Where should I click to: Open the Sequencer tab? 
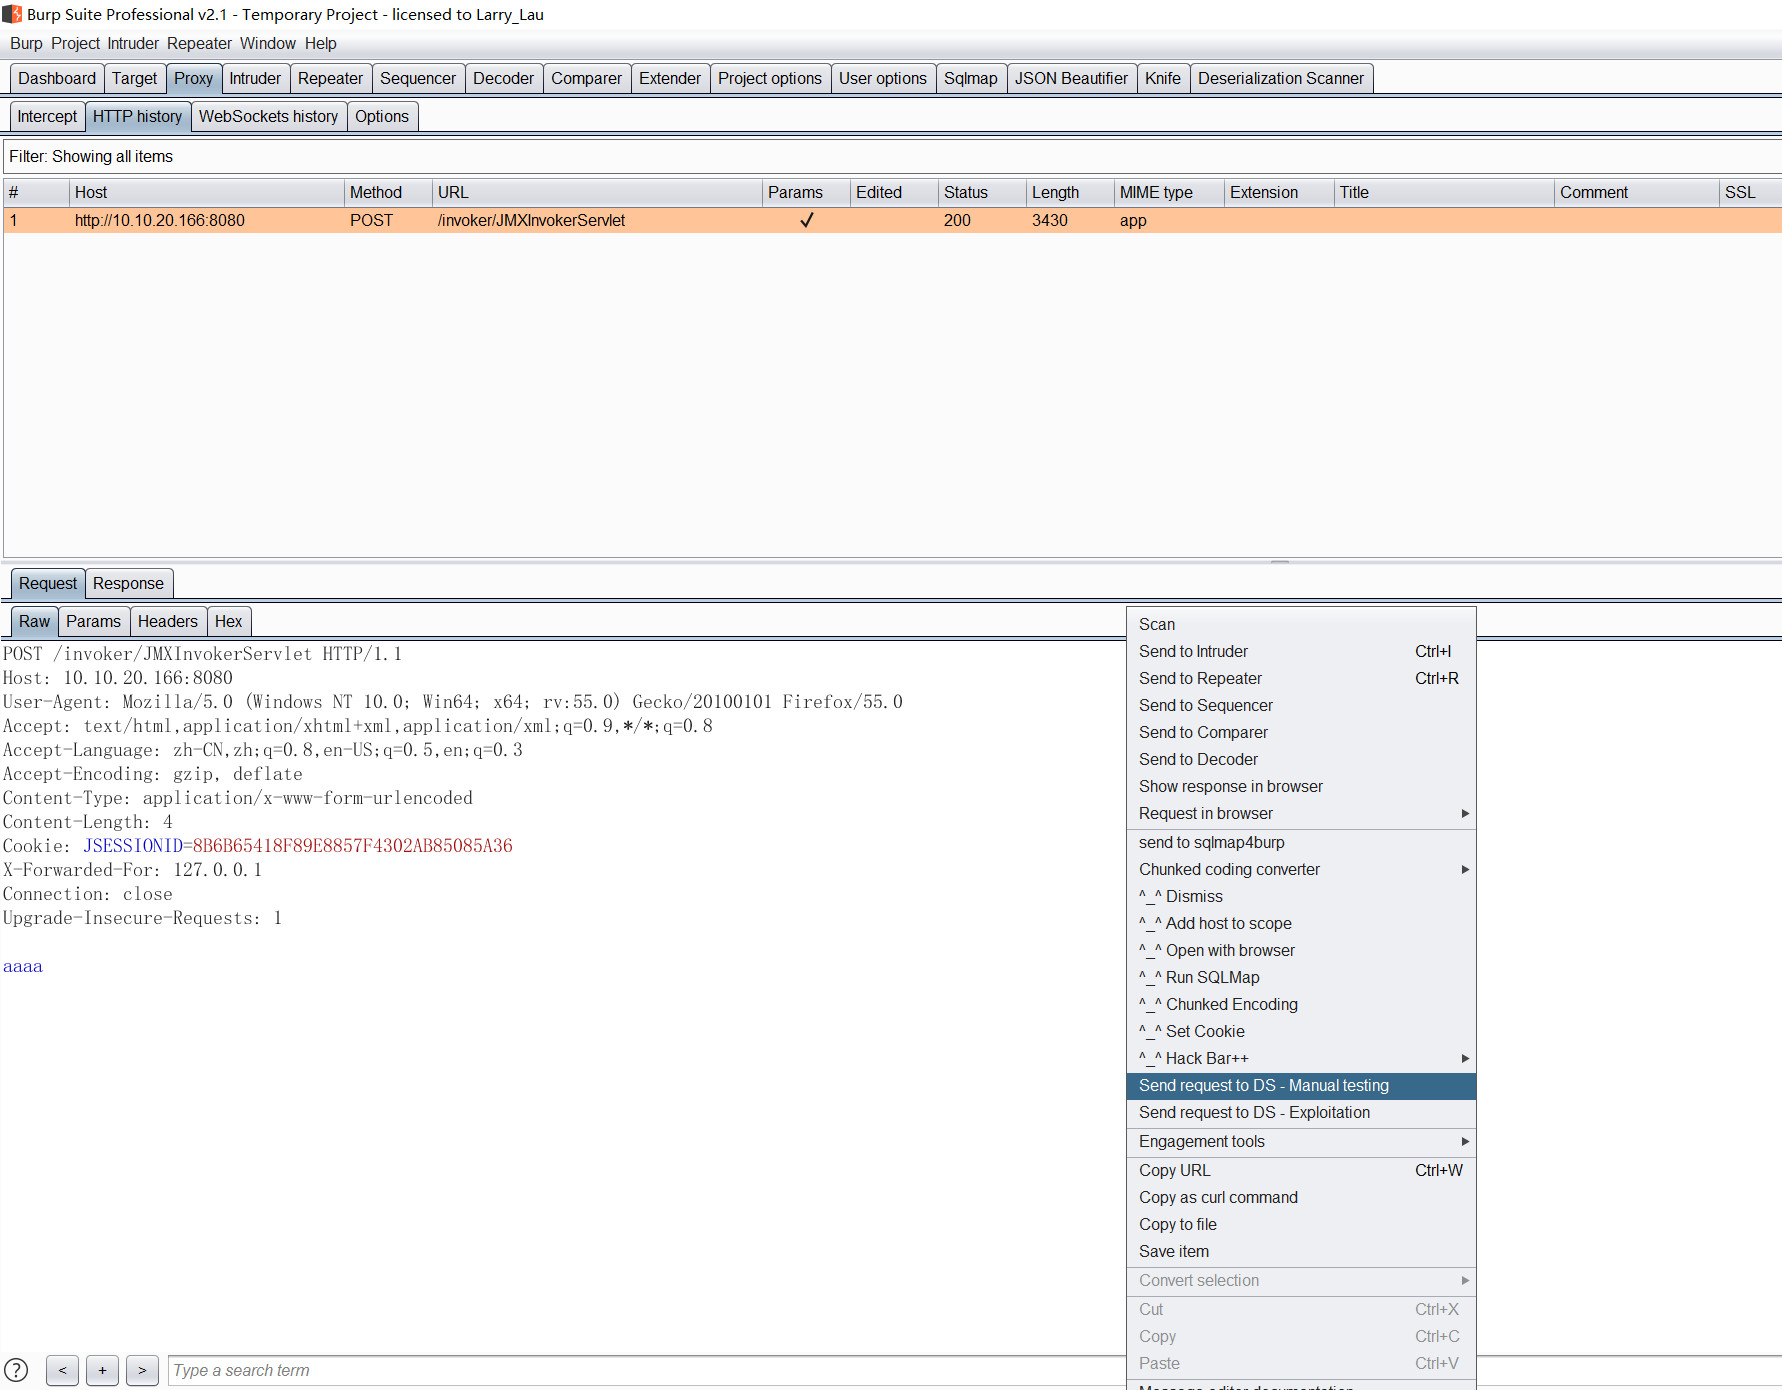click(x=418, y=78)
